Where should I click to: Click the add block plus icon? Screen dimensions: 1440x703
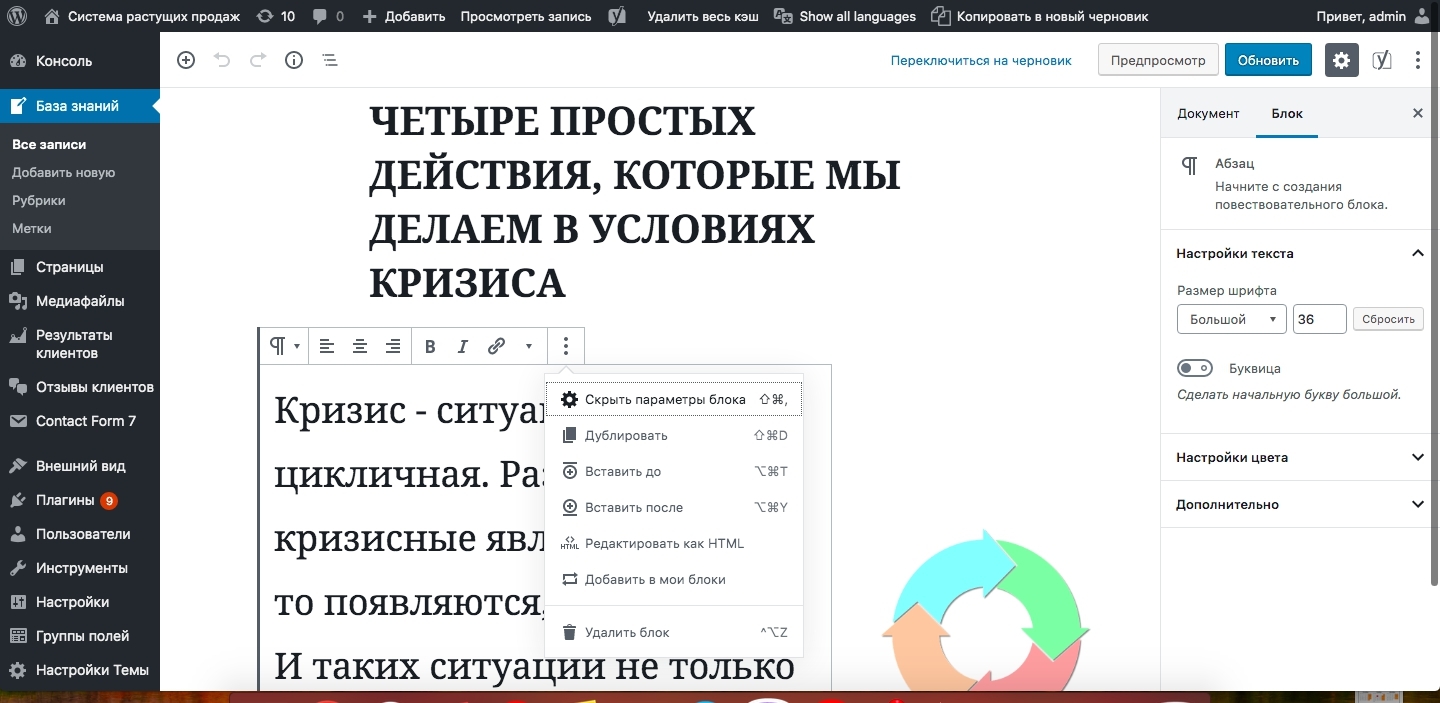coord(186,60)
